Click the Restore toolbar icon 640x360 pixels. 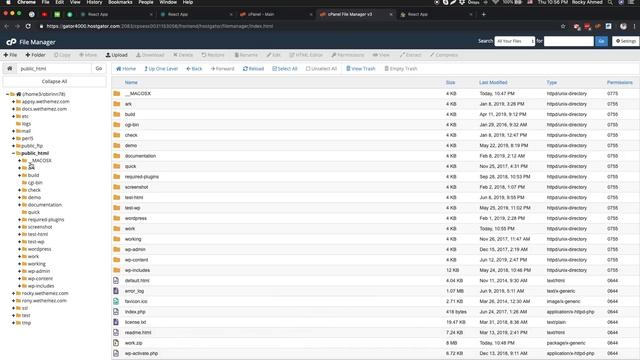click(213, 55)
